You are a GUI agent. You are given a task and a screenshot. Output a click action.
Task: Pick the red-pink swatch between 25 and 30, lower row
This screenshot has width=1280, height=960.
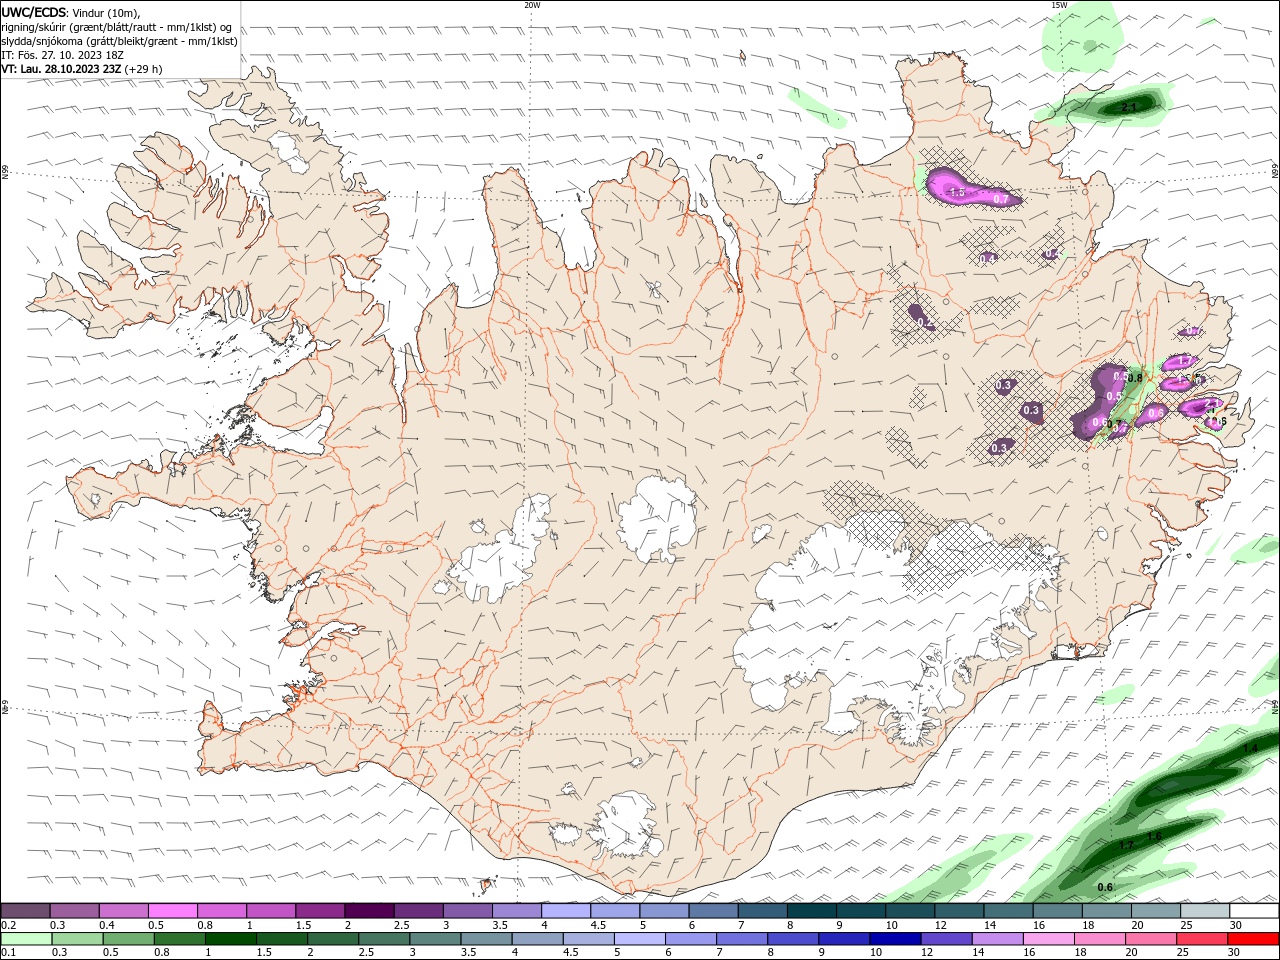click(1202, 939)
